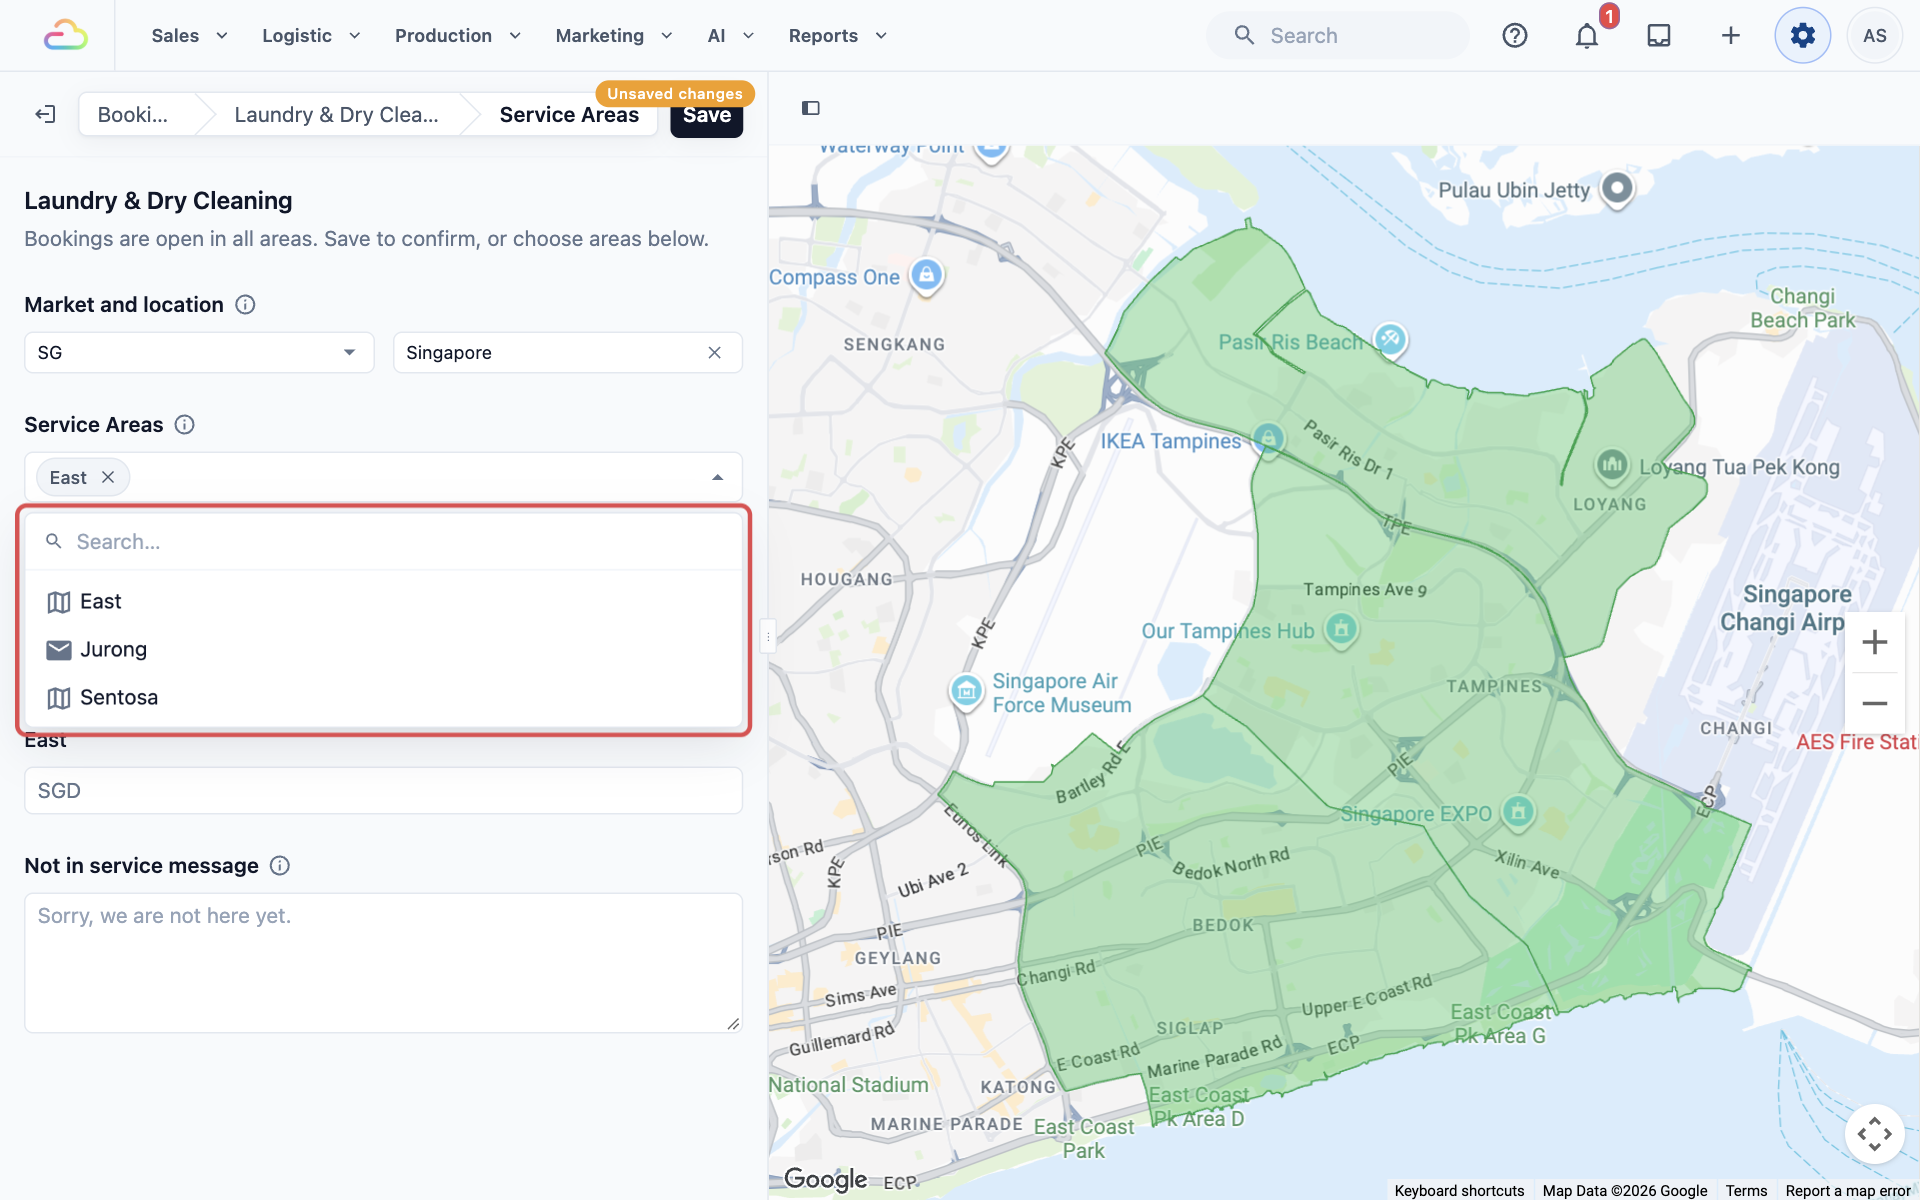Image resolution: width=1920 pixels, height=1200 pixels.
Task: Open the settings gear icon
Action: click(x=1803, y=36)
